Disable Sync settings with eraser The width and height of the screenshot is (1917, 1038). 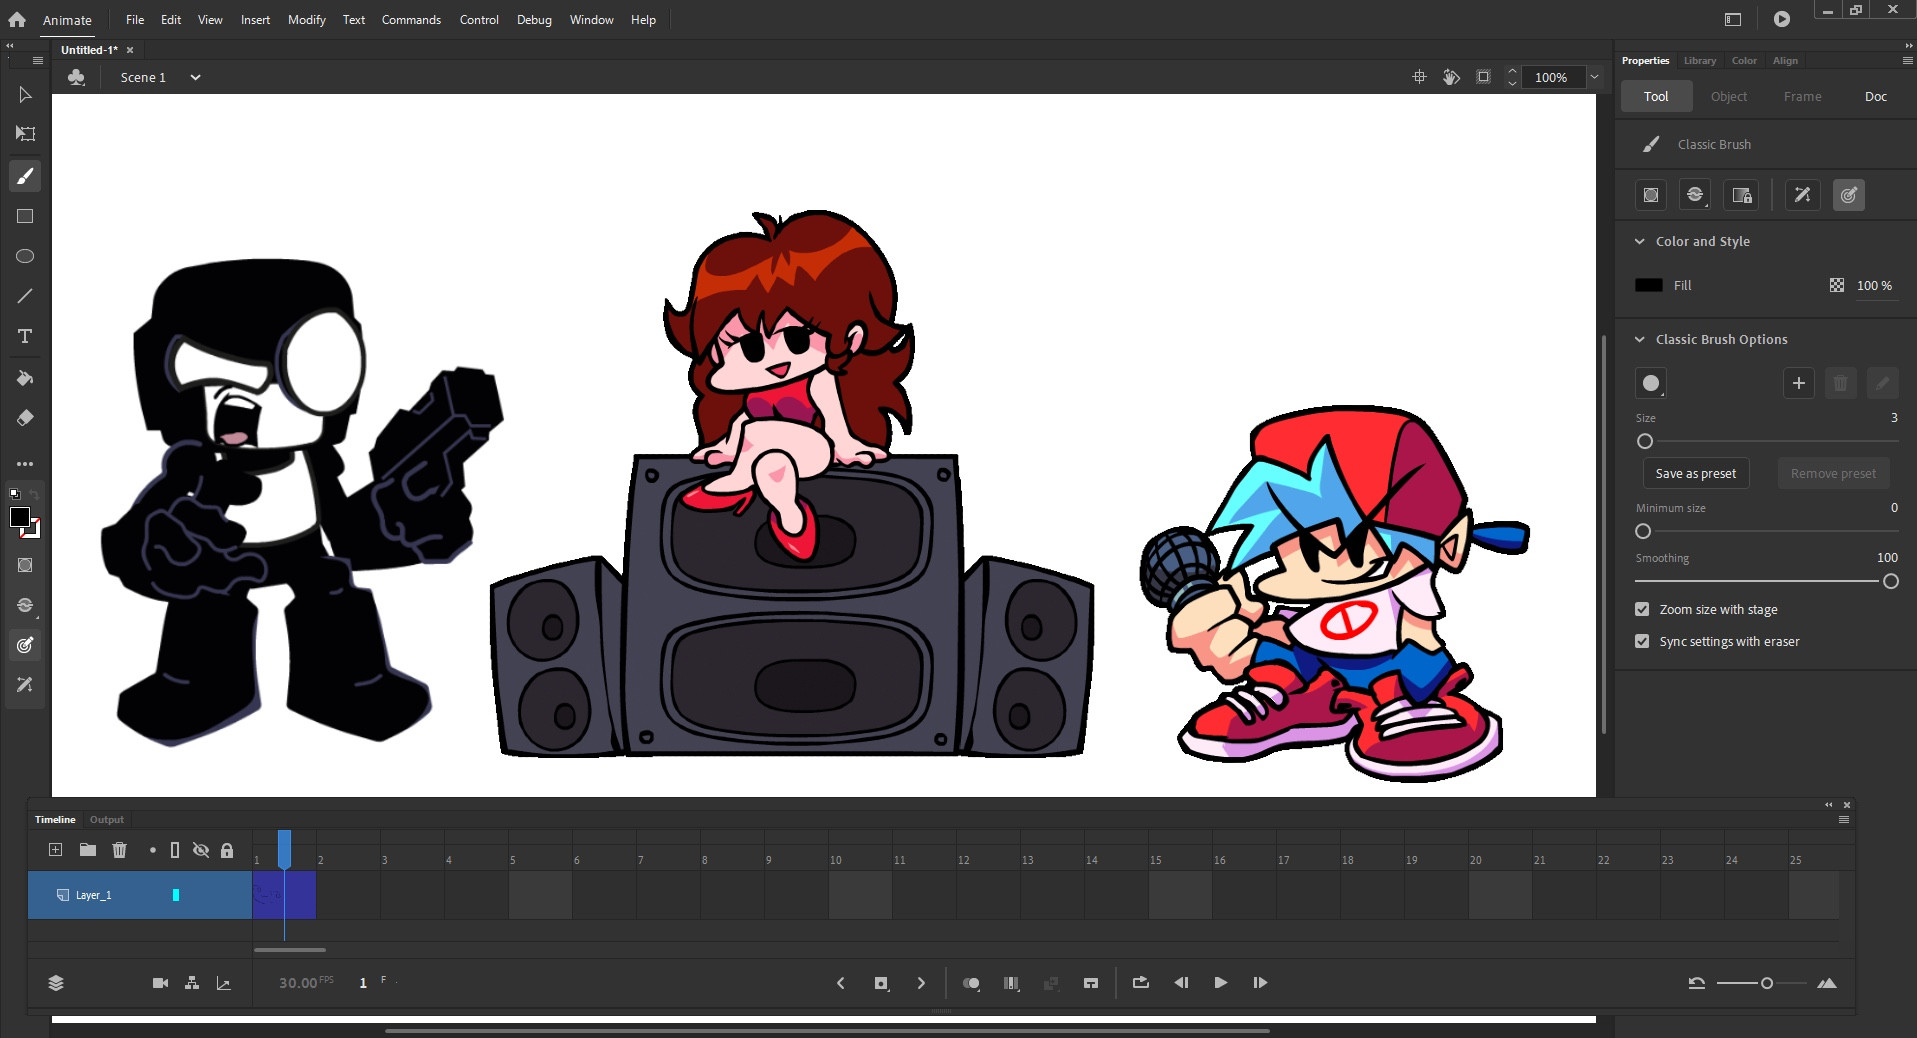1641,641
